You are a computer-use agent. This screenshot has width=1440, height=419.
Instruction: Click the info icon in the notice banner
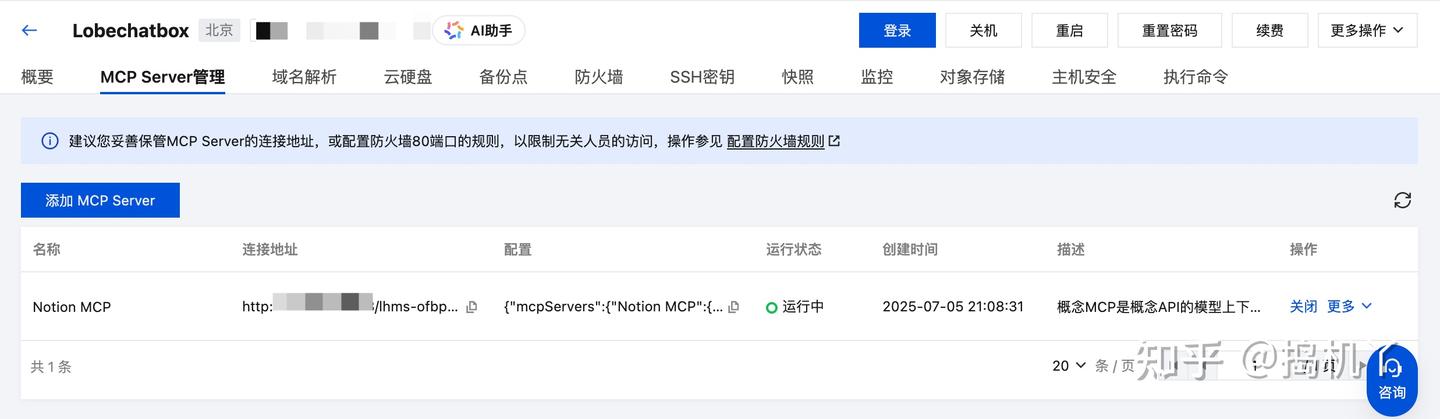(x=50, y=141)
